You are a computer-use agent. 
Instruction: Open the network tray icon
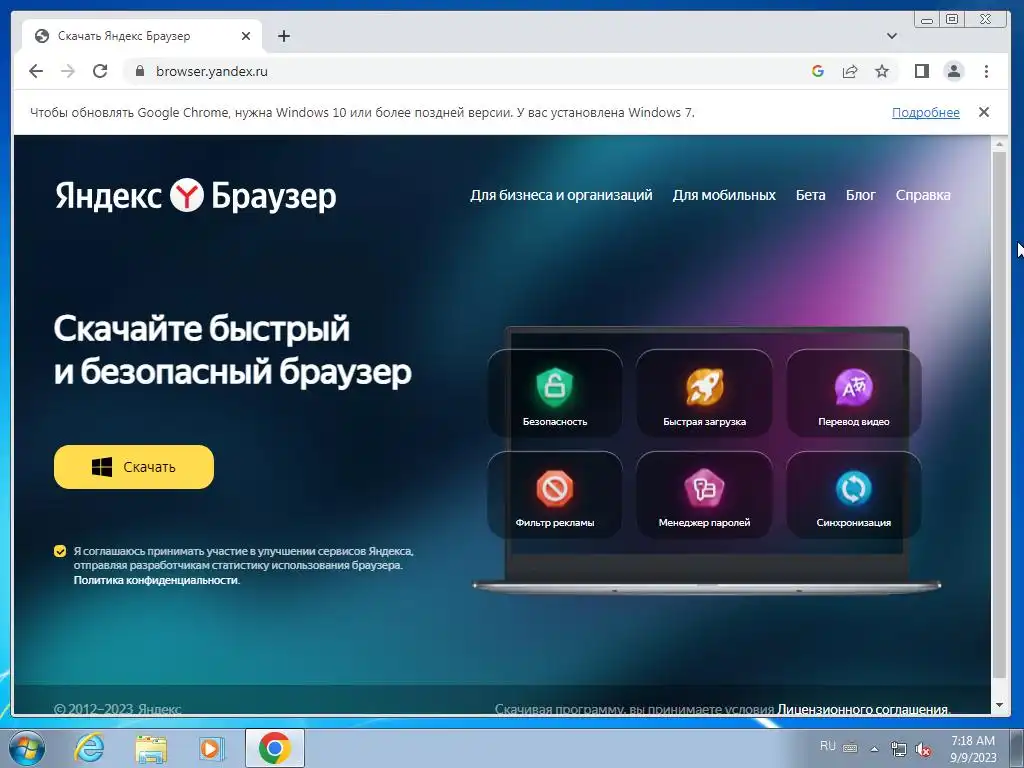tap(899, 750)
